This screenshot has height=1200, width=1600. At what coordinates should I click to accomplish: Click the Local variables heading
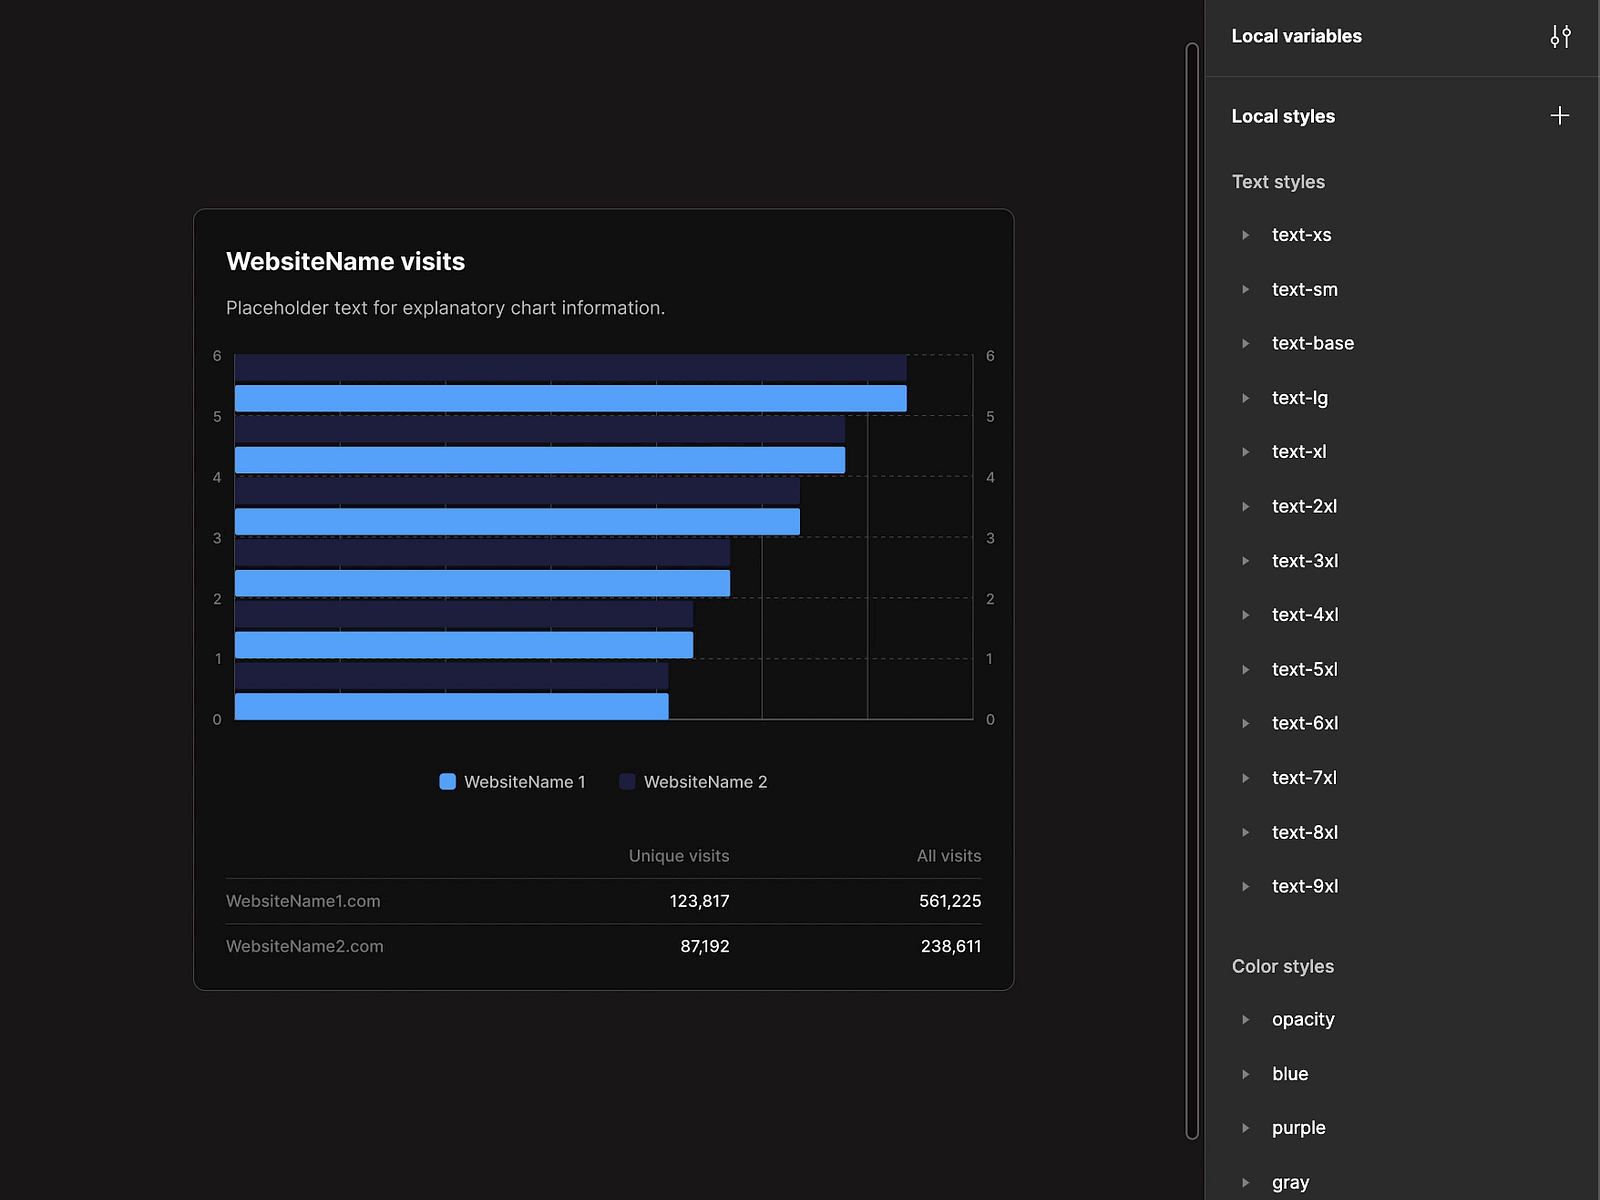coord(1296,36)
